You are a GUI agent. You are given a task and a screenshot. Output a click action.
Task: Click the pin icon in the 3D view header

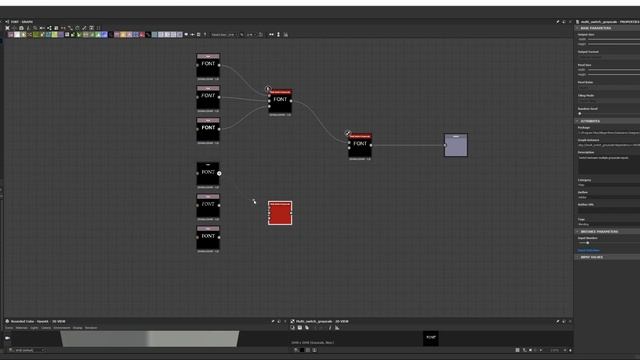[x=273, y=322]
